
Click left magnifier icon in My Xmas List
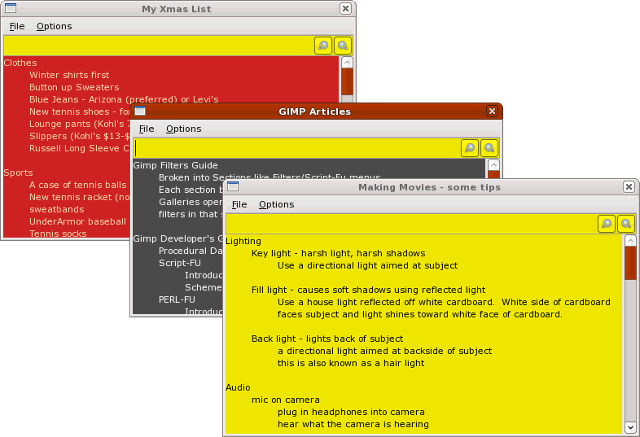323,45
